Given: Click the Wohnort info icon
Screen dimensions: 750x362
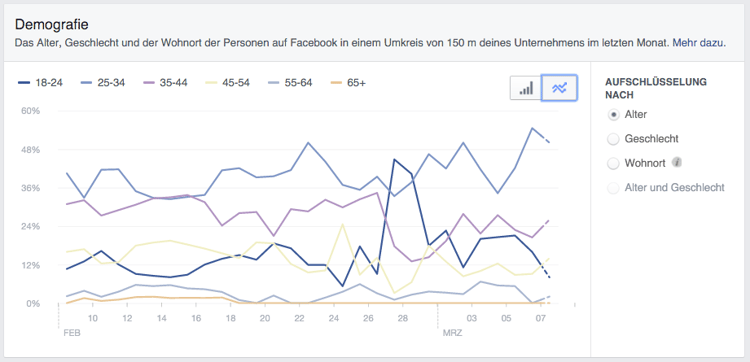Looking at the screenshot, I should [676, 163].
